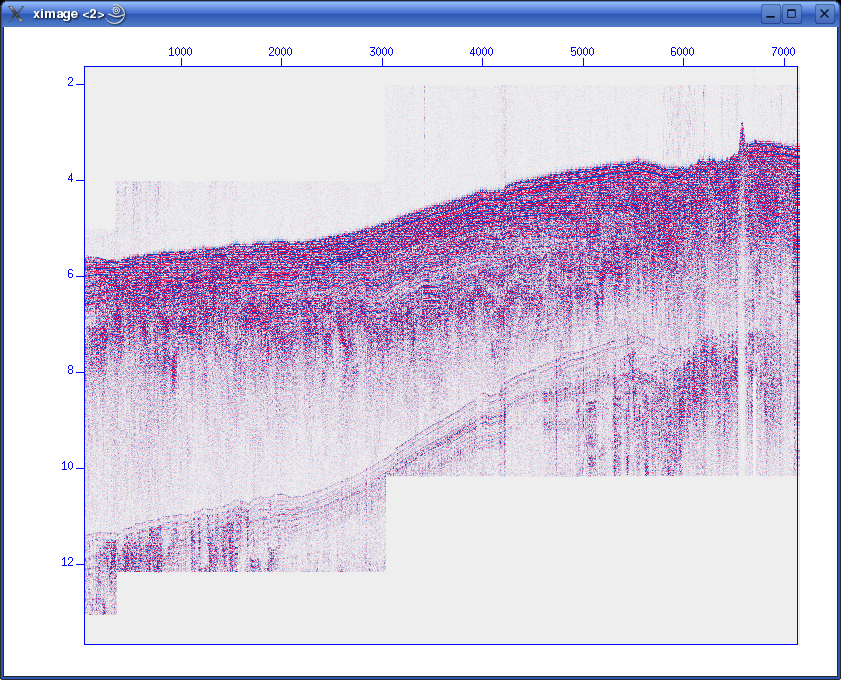This screenshot has width=841, height=680.
Task: Click the X11 application icon in title bar
Action: (x=16, y=14)
